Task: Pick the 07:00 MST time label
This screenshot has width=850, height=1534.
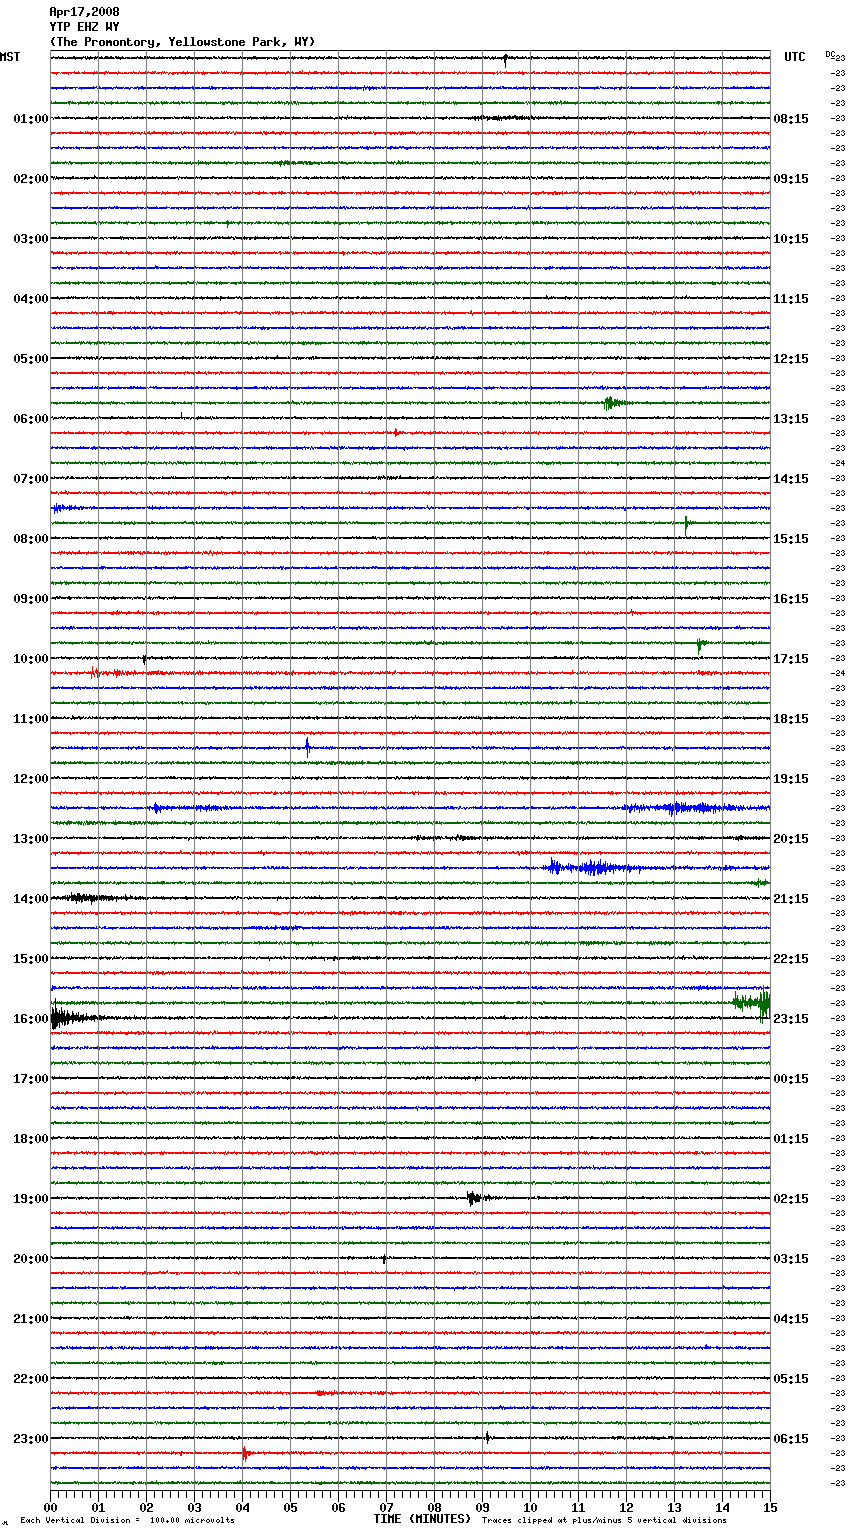Action: (x=31, y=479)
